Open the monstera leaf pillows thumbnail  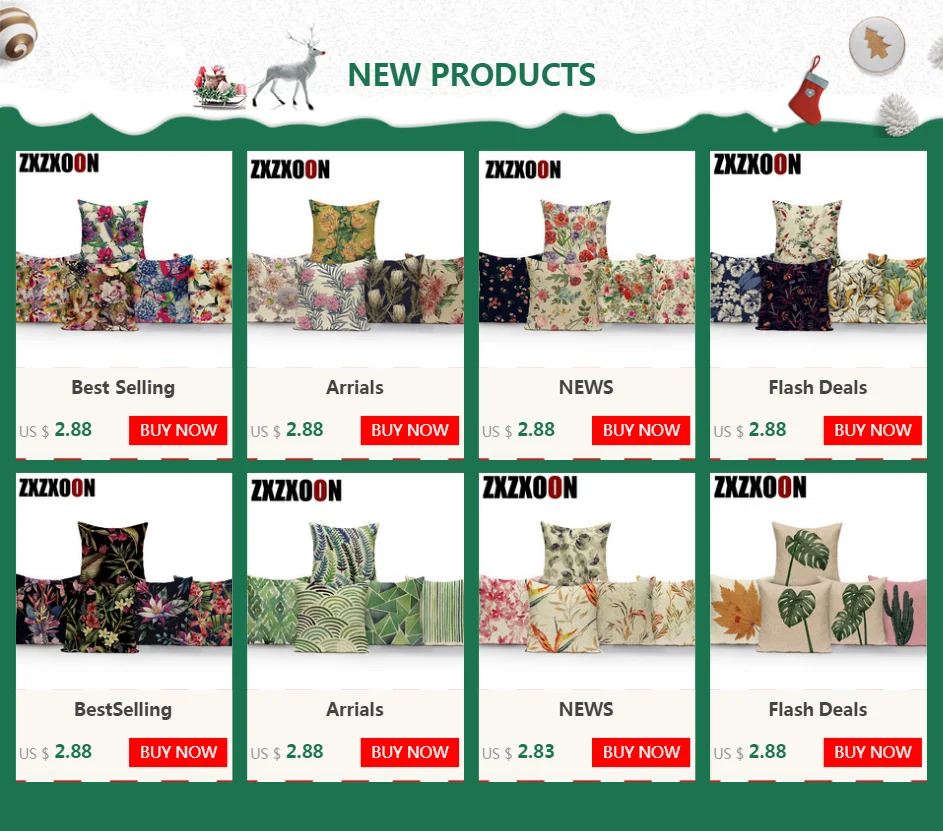(819, 581)
